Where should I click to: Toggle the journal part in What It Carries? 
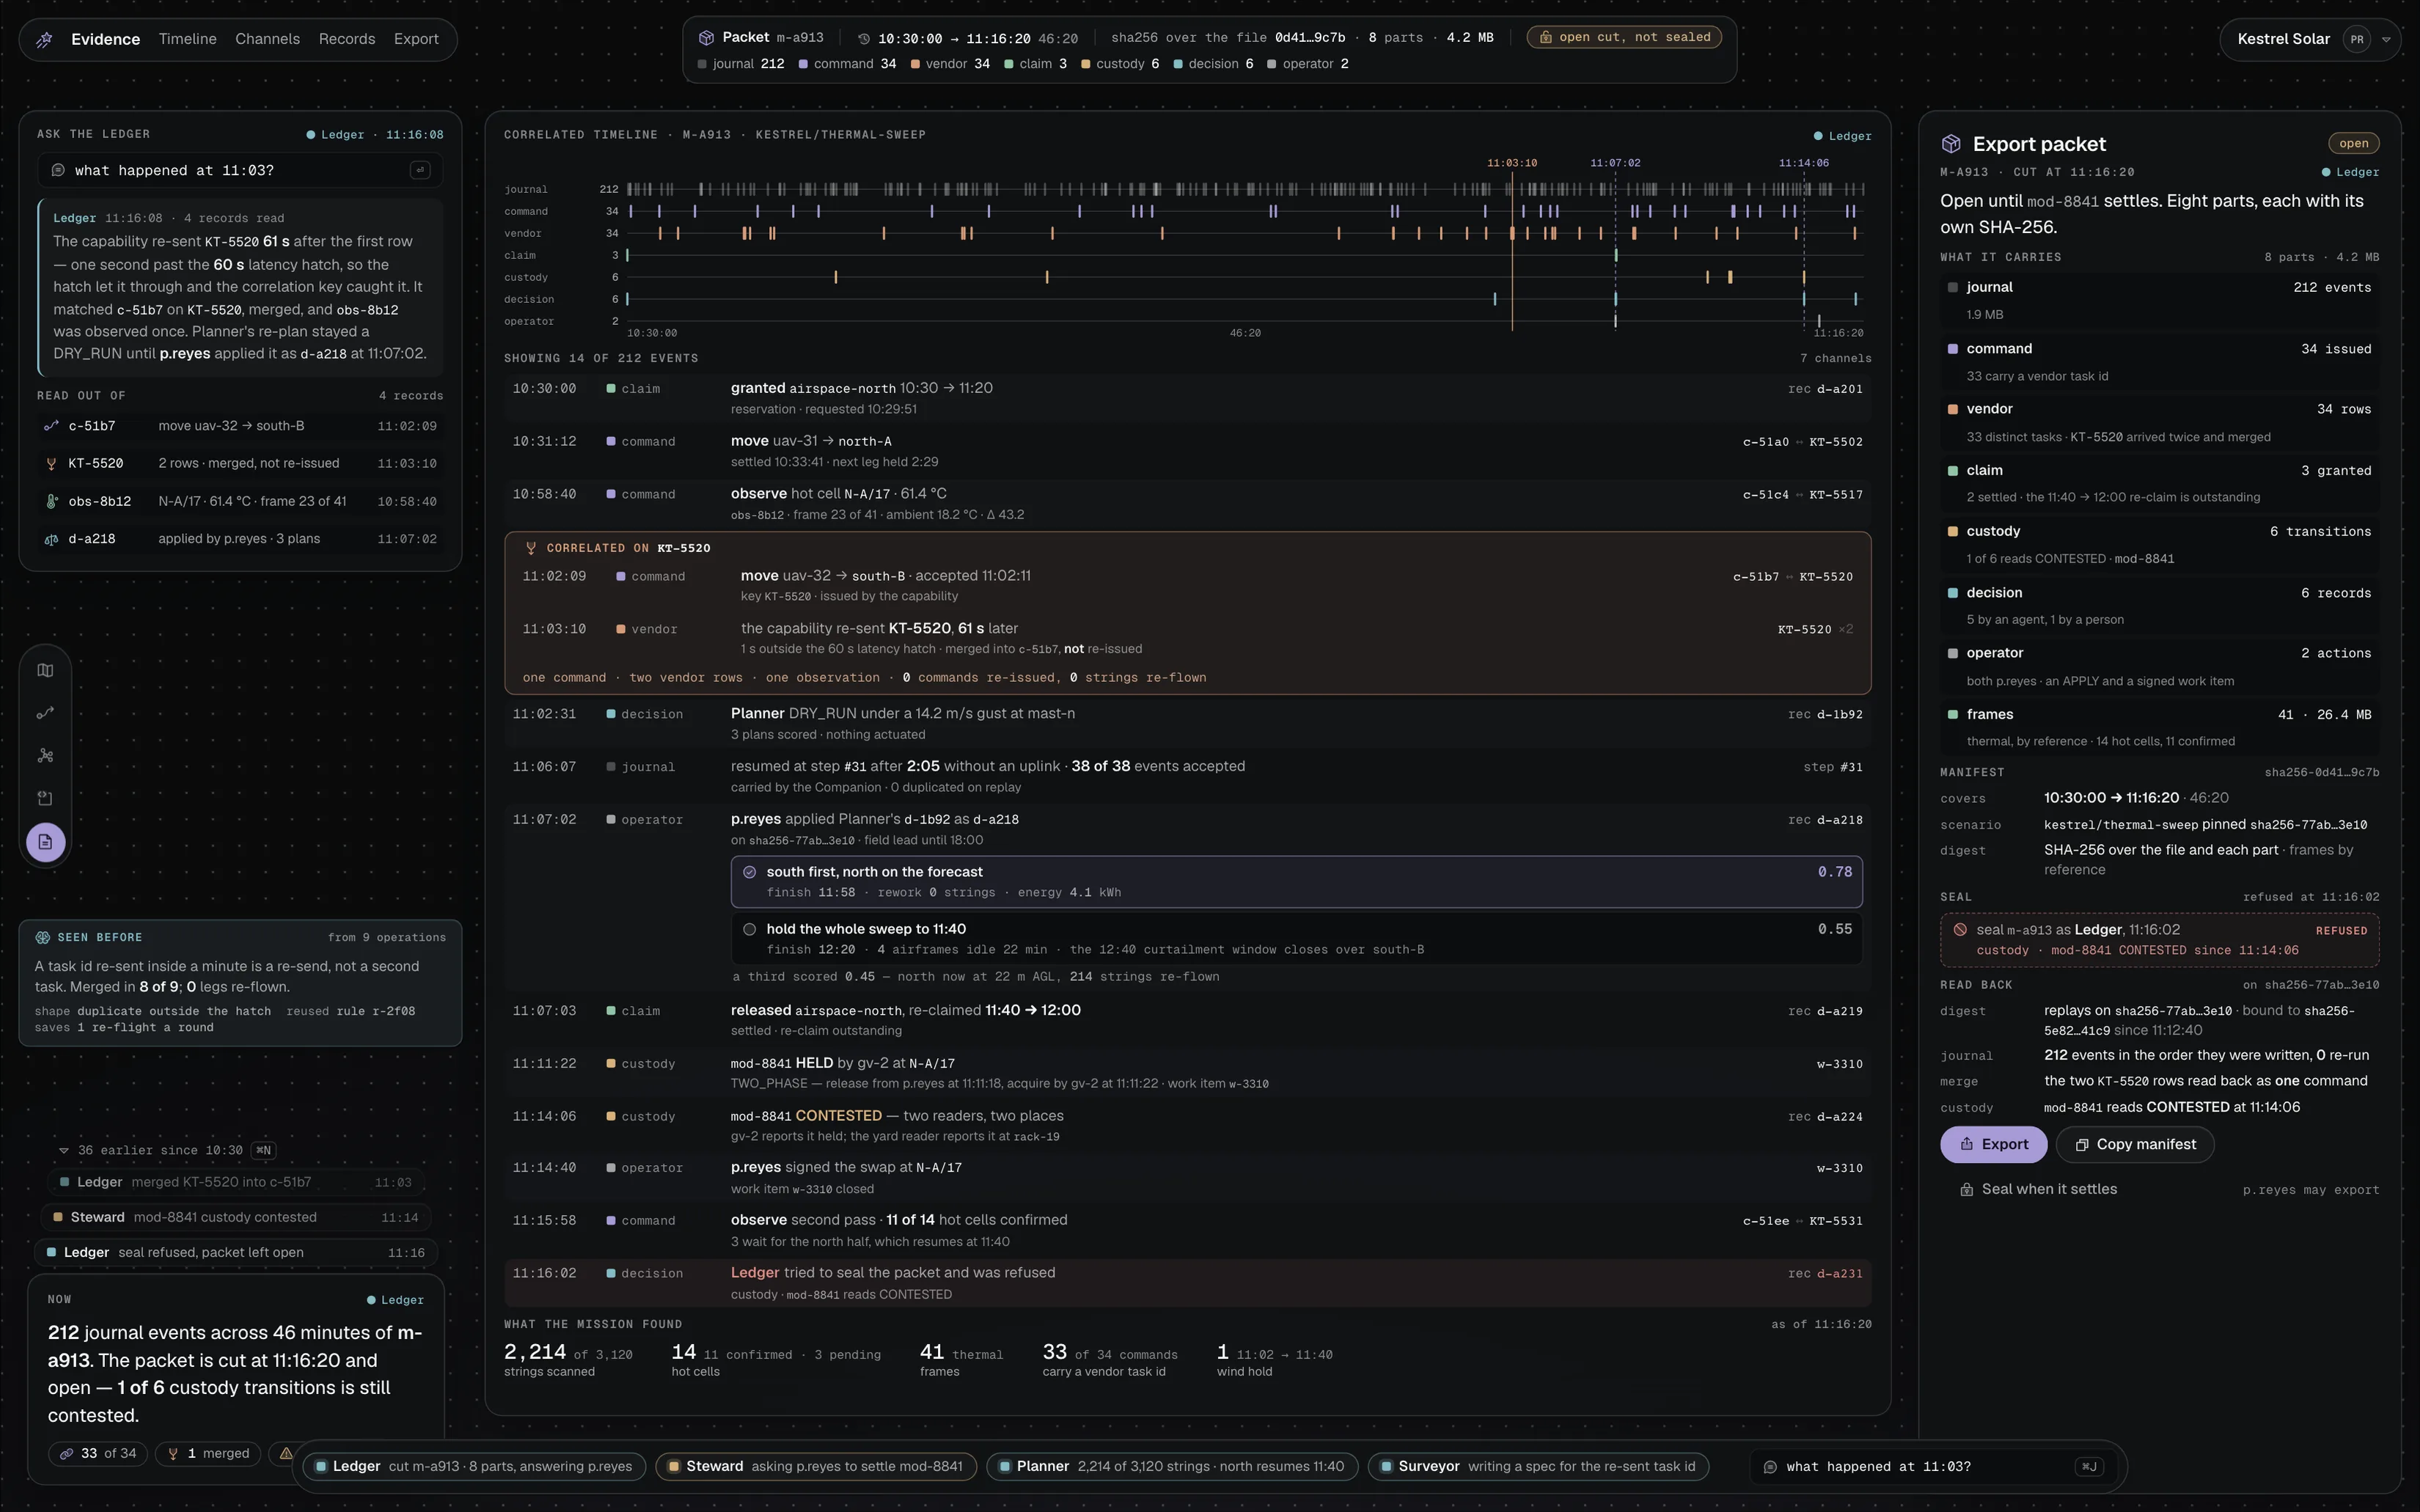2159,300
